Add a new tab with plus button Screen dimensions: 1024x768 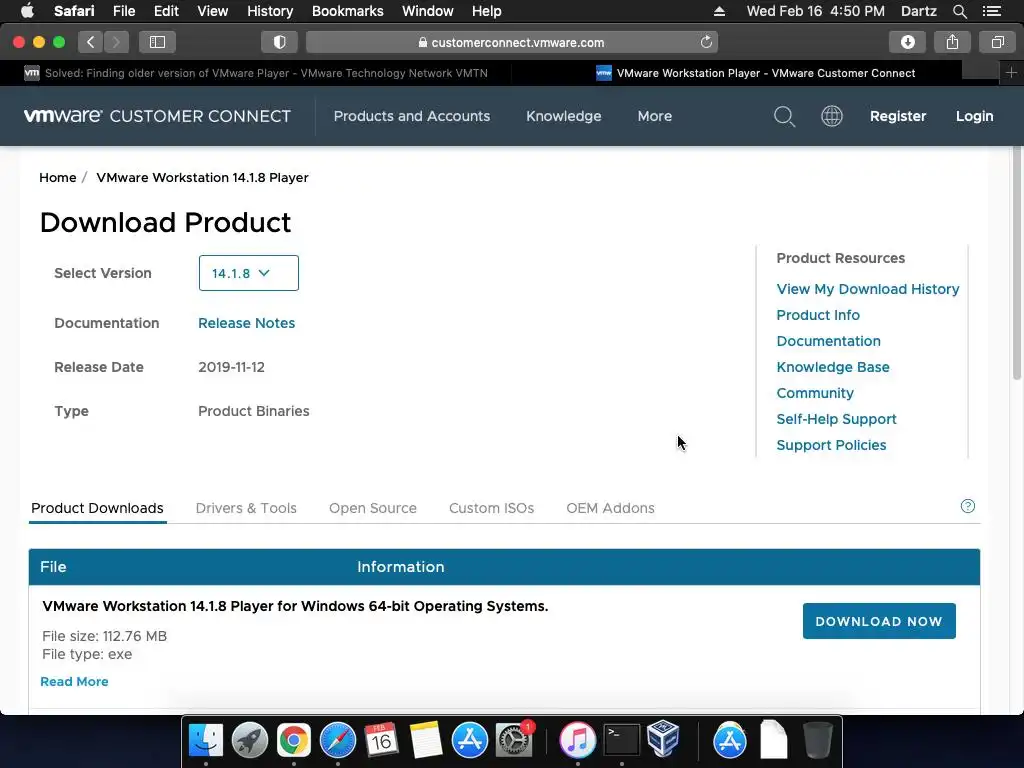tap(1011, 72)
